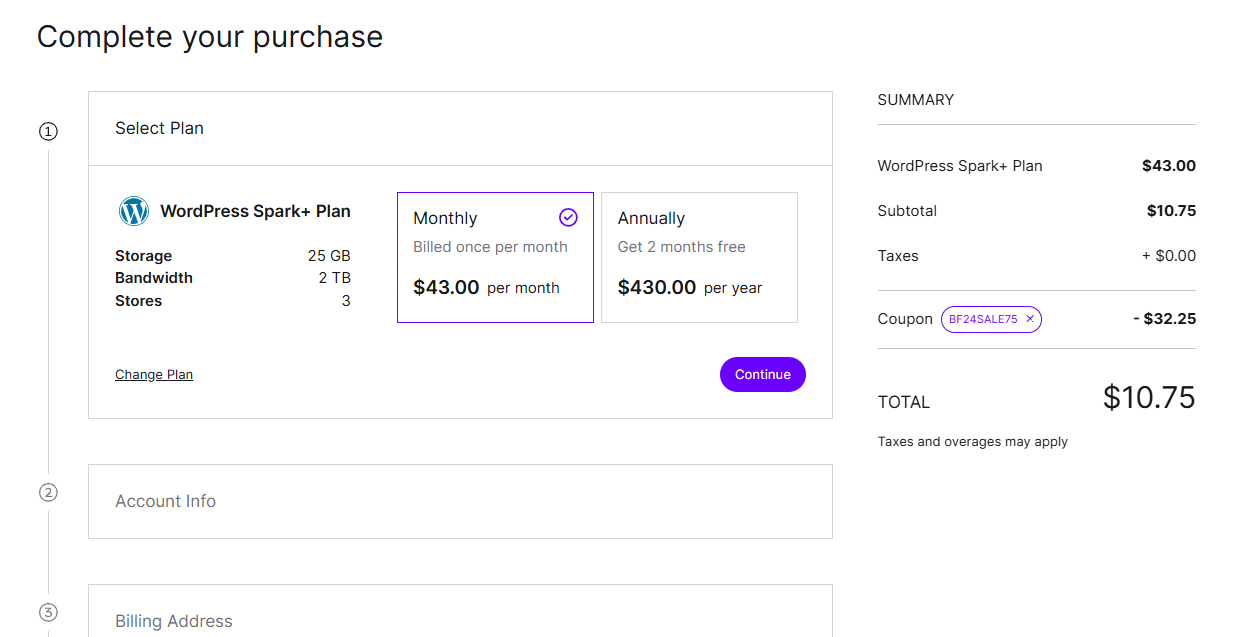1237x637 pixels.
Task: Click the Select Plan section header
Action: point(460,128)
